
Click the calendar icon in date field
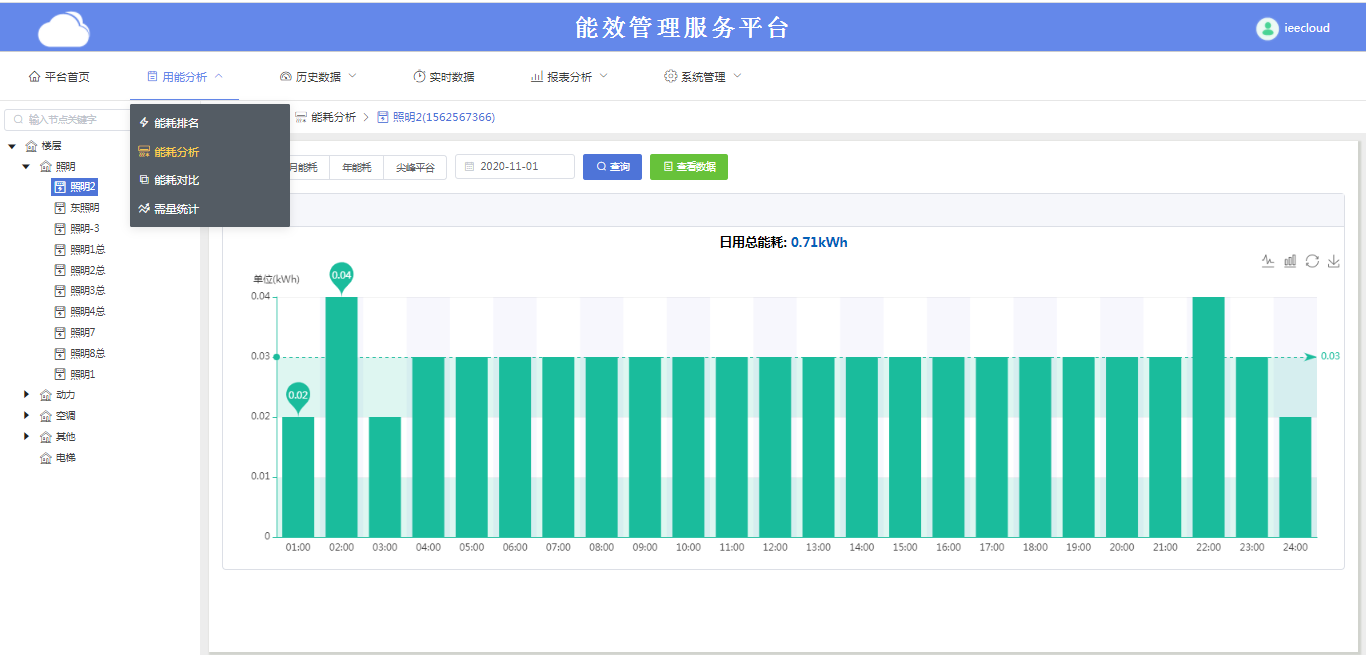pyautogui.click(x=469, y=167)
